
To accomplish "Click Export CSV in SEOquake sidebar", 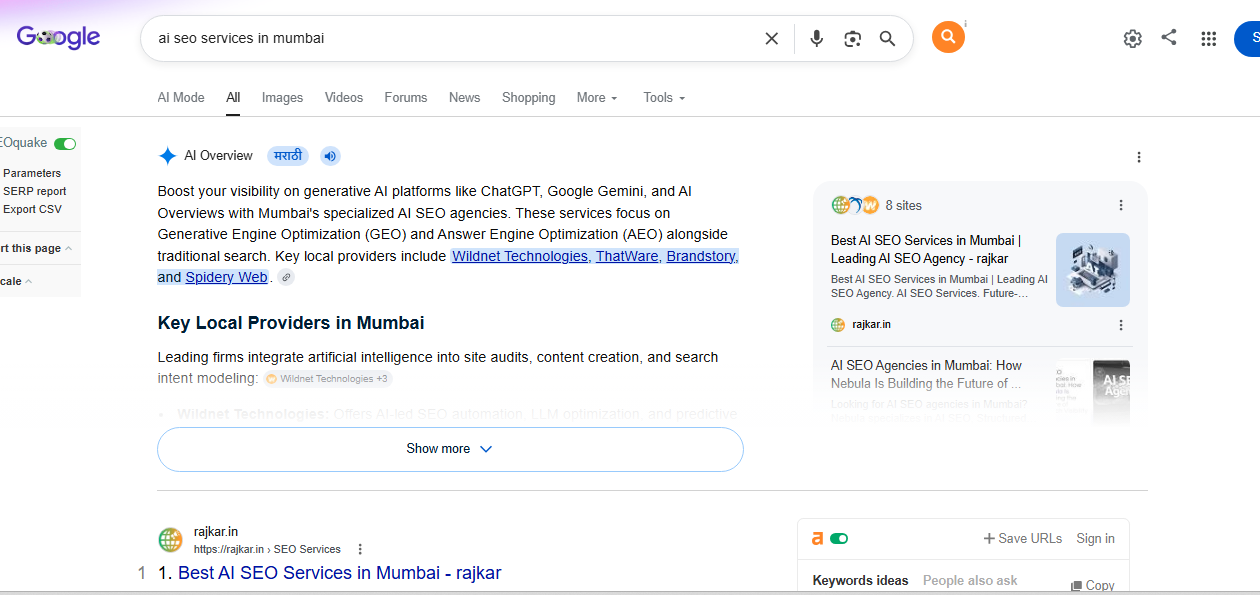I will pyautogui.click(x=32, y=209).
